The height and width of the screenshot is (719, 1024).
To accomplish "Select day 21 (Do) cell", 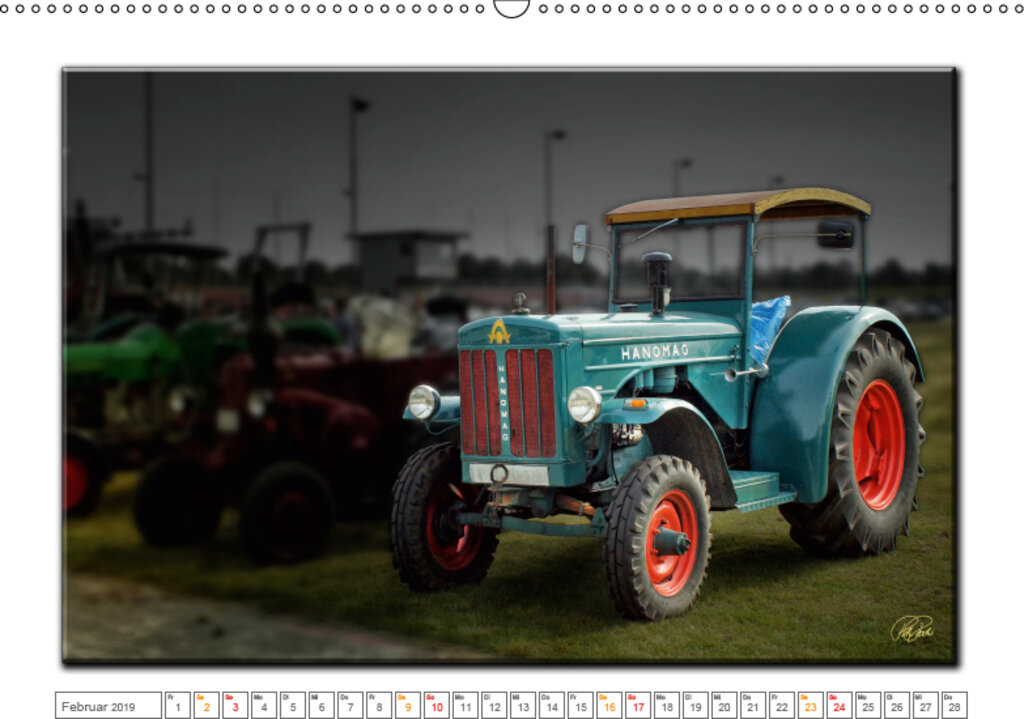I will (x=753, y=706).
